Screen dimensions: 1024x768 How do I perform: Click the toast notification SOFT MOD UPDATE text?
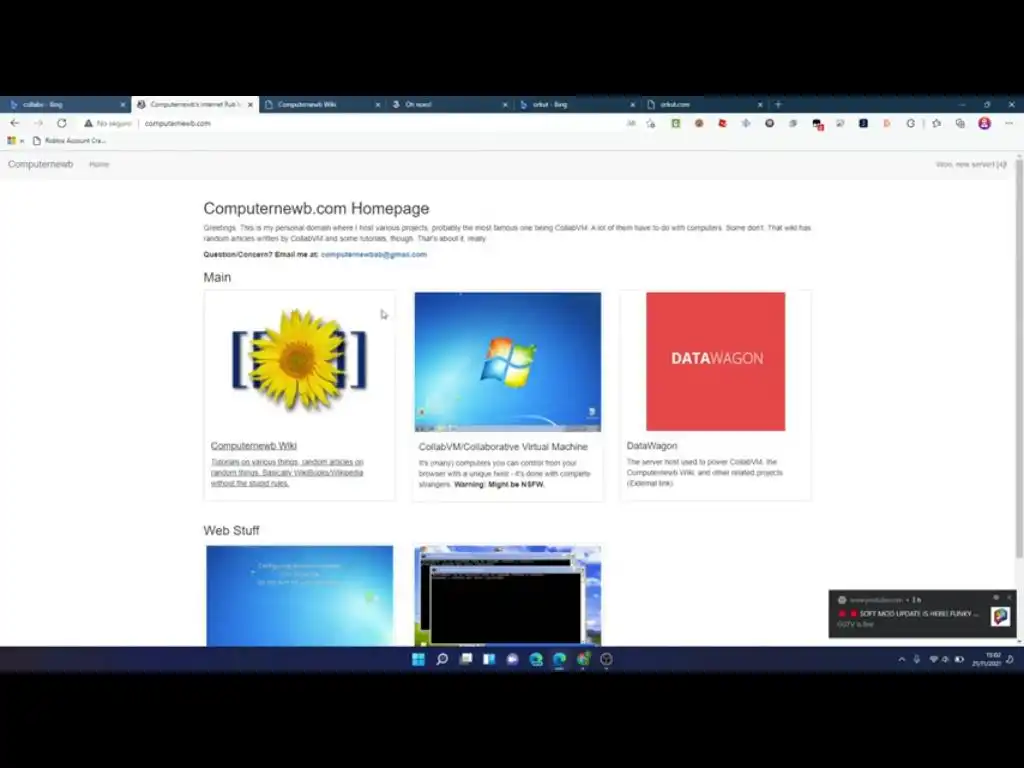click(919, 613)
